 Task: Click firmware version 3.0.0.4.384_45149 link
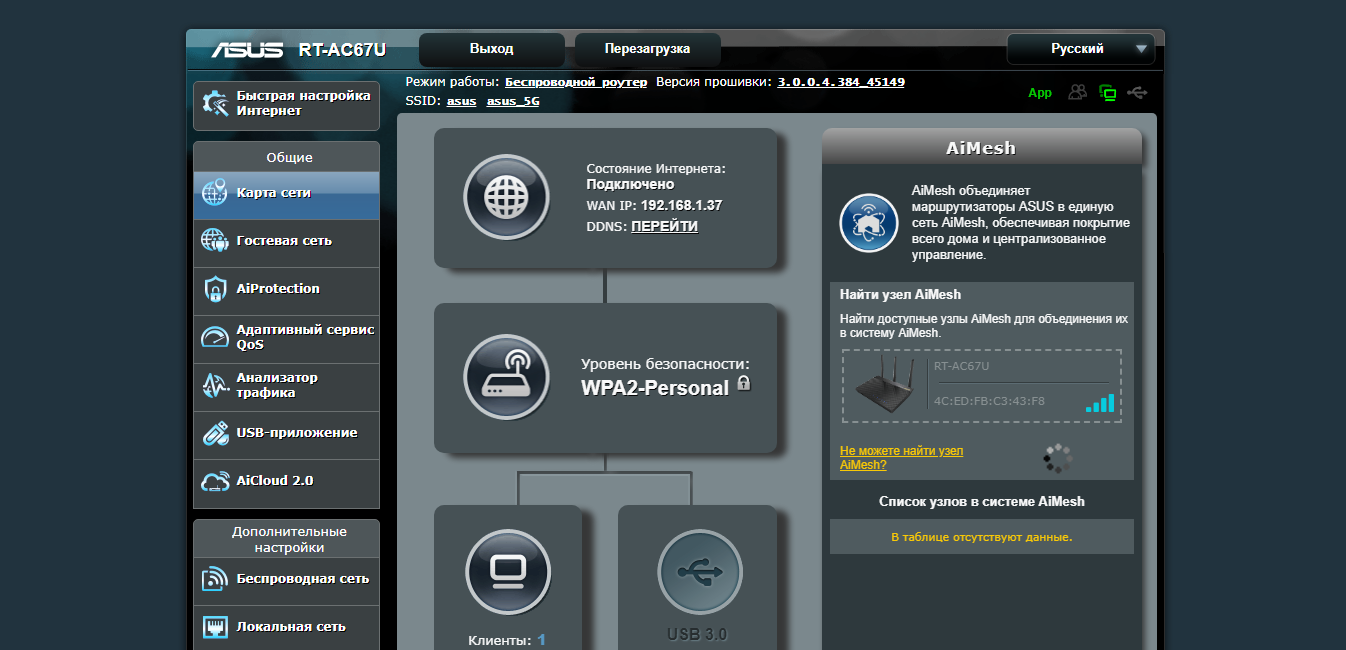pos(841,82)
